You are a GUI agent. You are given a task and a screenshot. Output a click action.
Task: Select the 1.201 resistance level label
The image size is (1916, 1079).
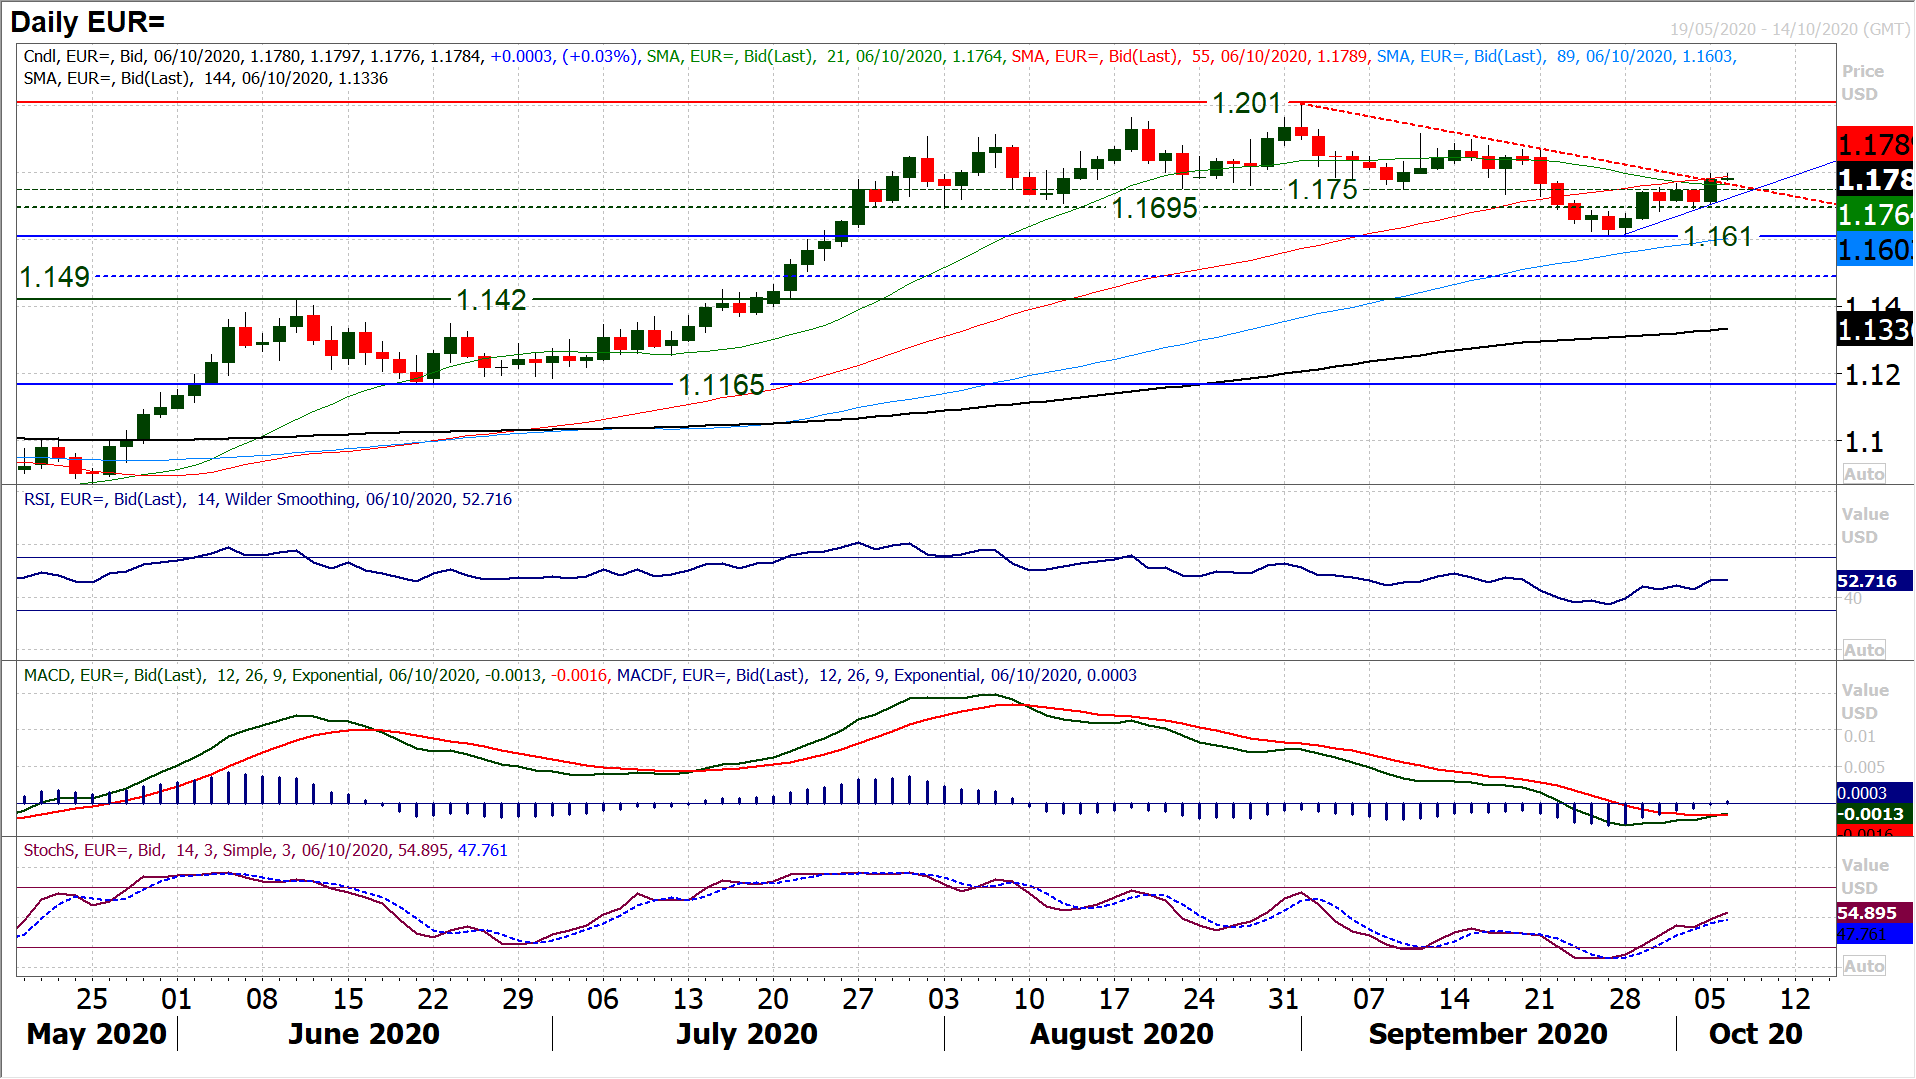tap(1246, 103)
